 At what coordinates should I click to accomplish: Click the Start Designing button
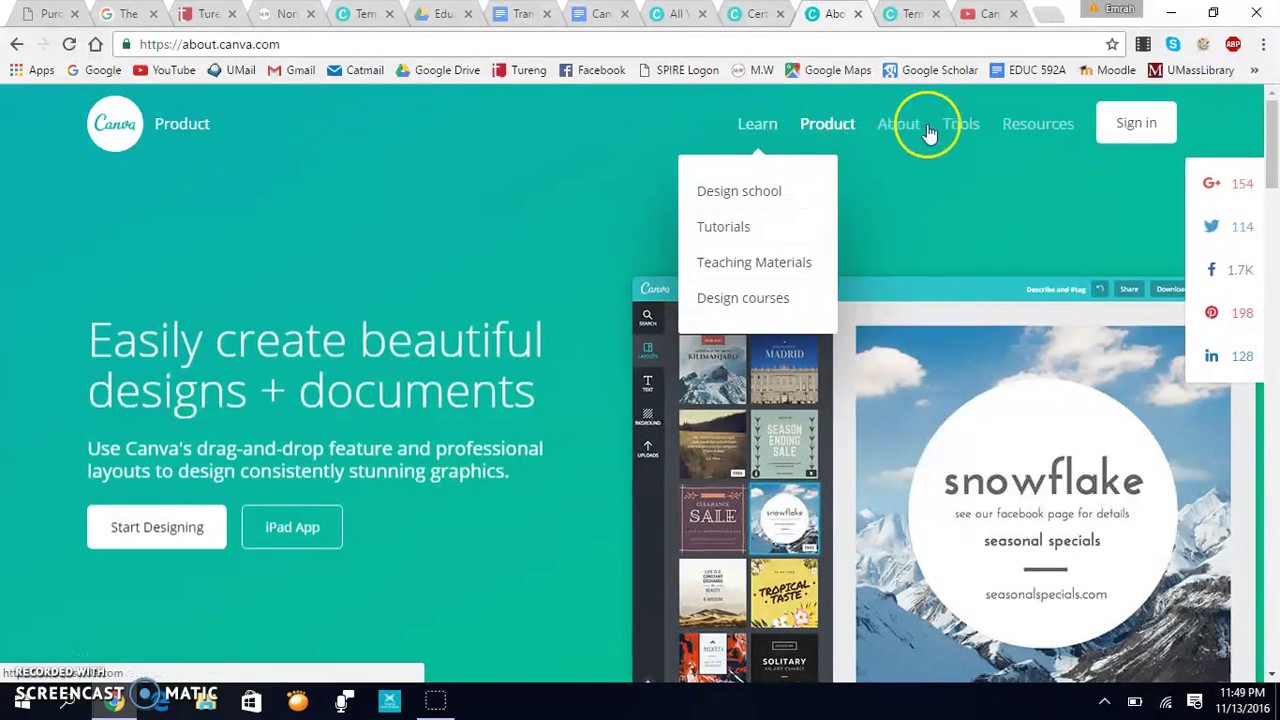tap(157, 527)
